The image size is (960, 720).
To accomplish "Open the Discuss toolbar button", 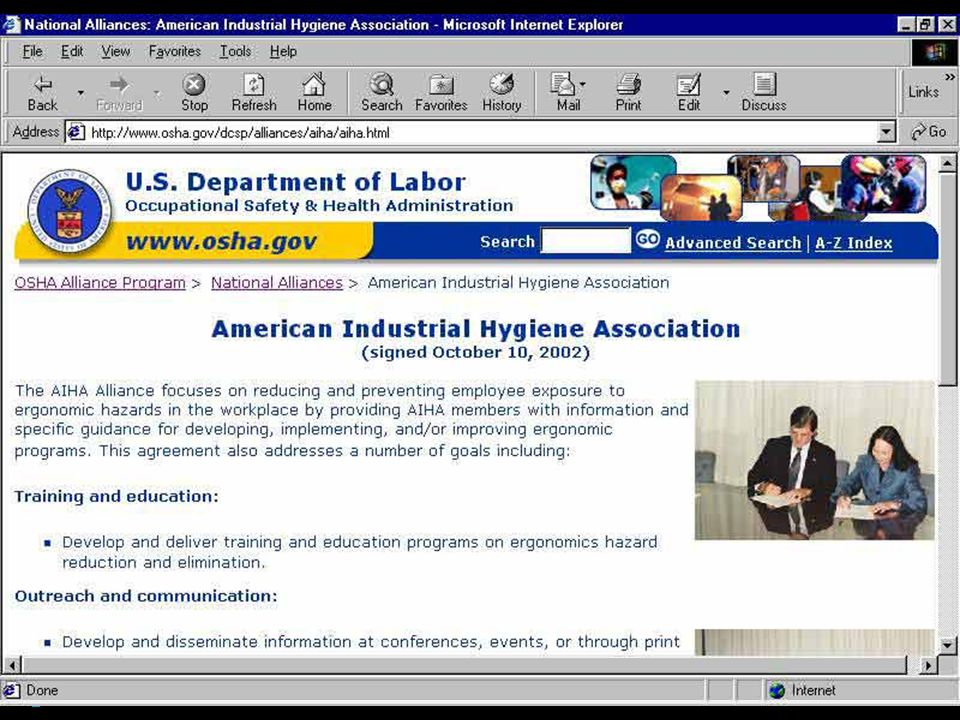I will coord(763,92).
